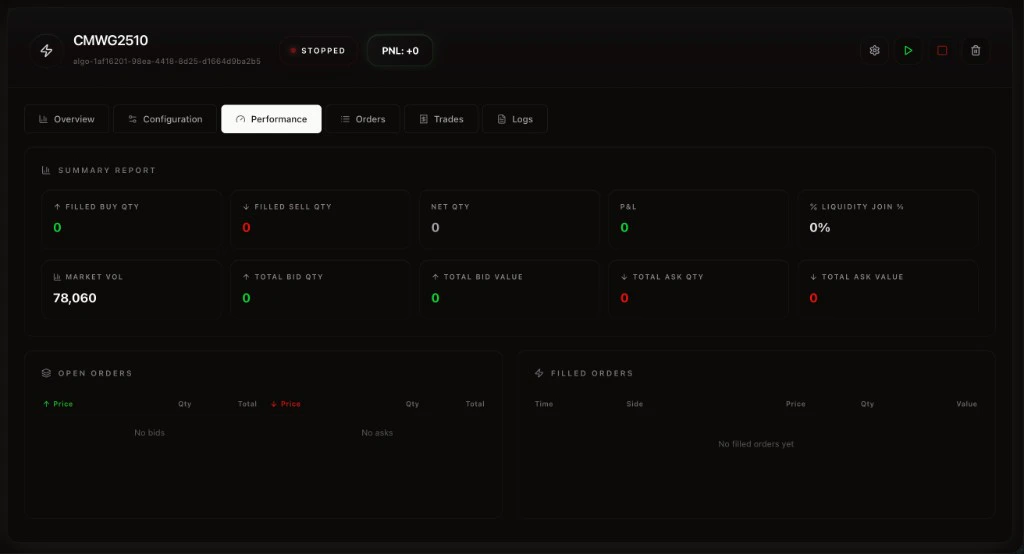
Task: Click the No asks placeholder text
Action: (377, 432)
